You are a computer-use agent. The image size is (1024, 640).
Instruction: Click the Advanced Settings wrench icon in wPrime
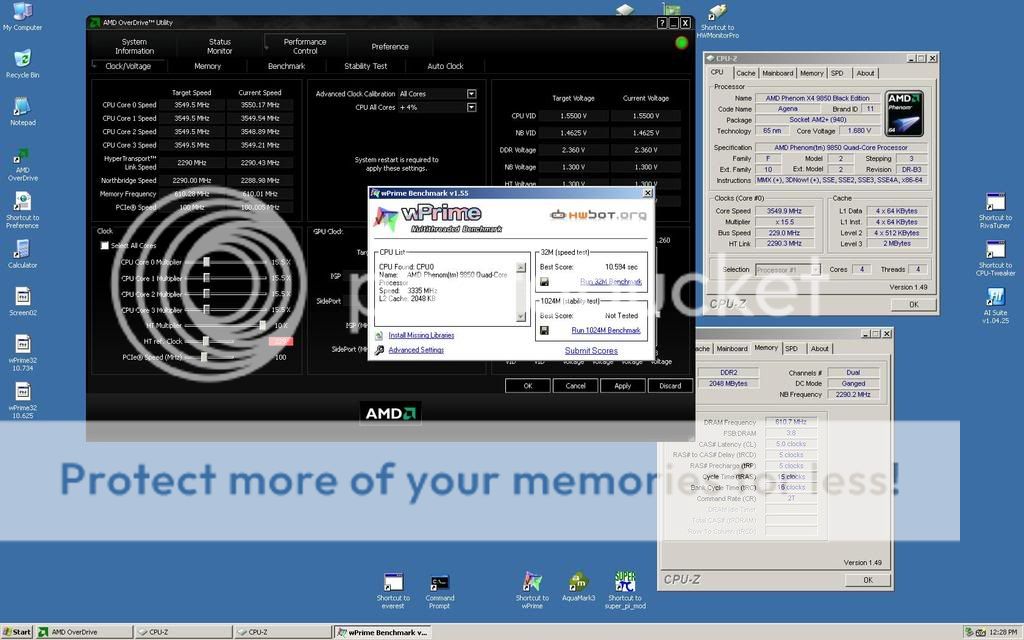pos(379,351)
